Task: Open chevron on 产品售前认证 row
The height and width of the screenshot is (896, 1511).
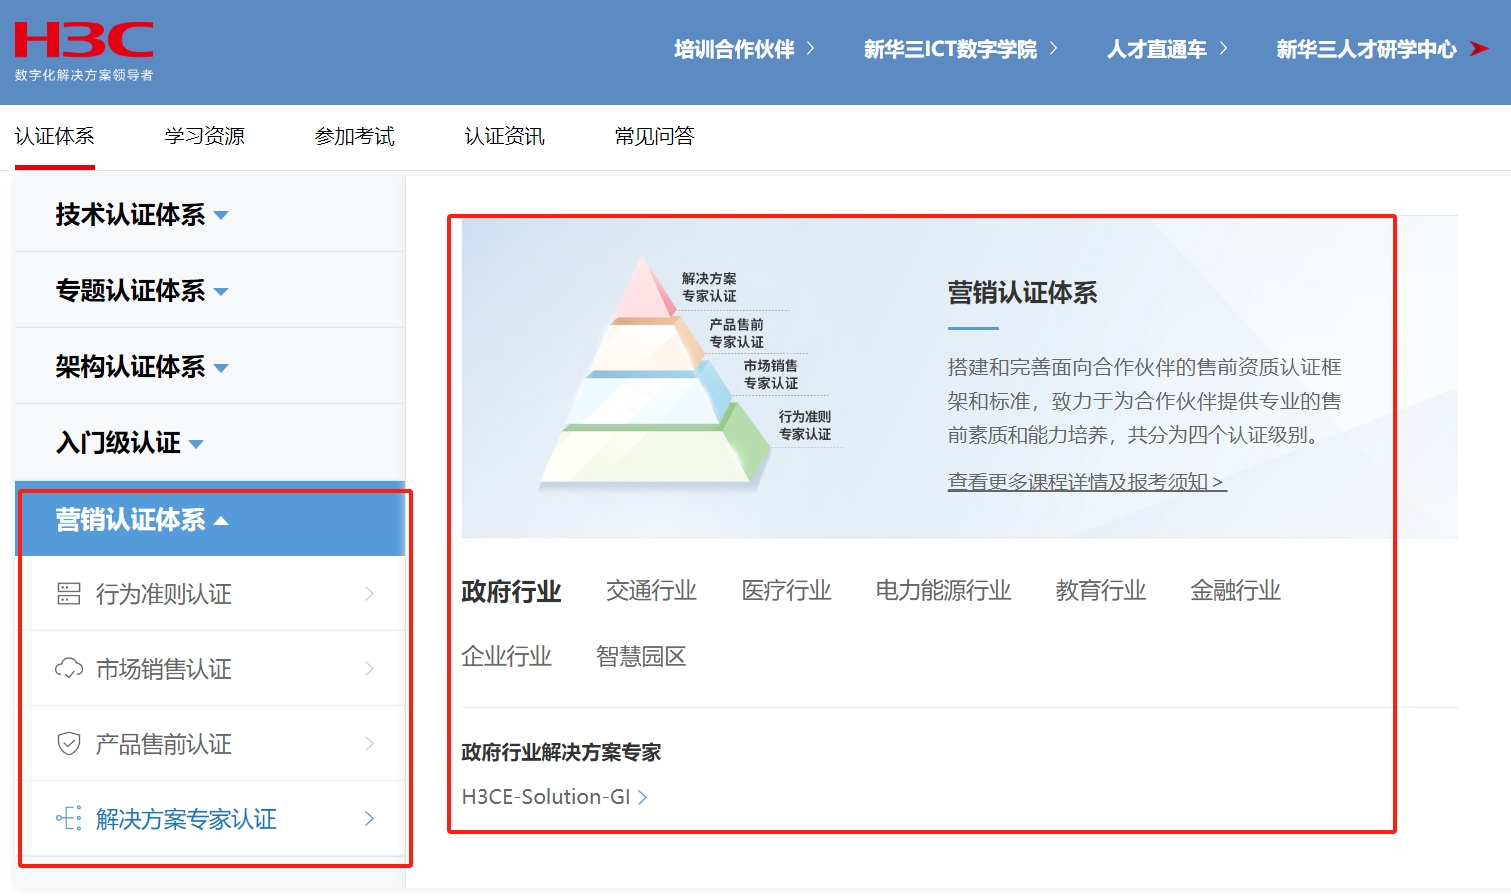Action: (369, 744)
